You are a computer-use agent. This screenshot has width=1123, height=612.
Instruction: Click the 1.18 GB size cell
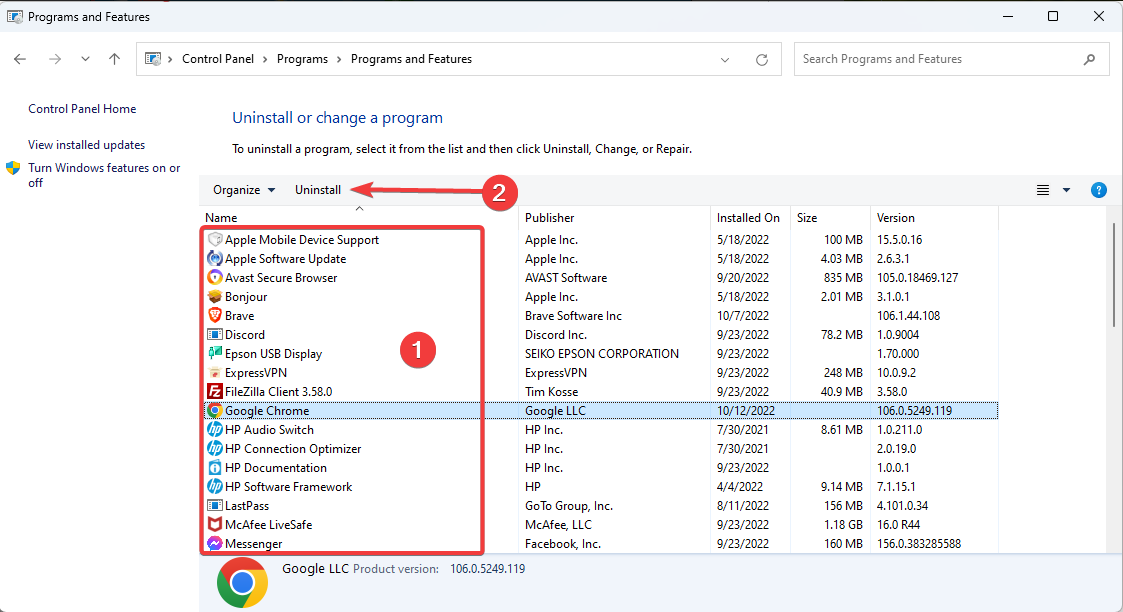[843, 525]
